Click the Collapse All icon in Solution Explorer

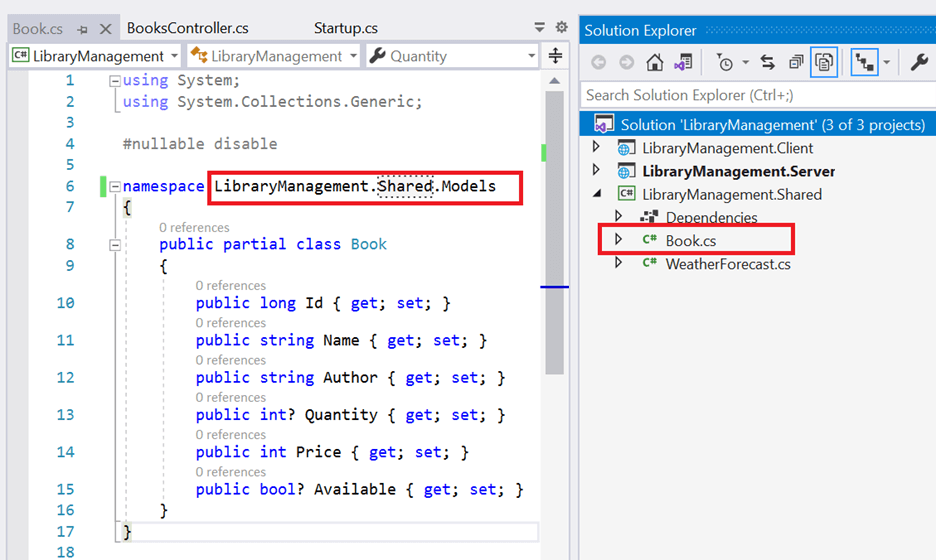pyautogui.click(x=796, y=63)
